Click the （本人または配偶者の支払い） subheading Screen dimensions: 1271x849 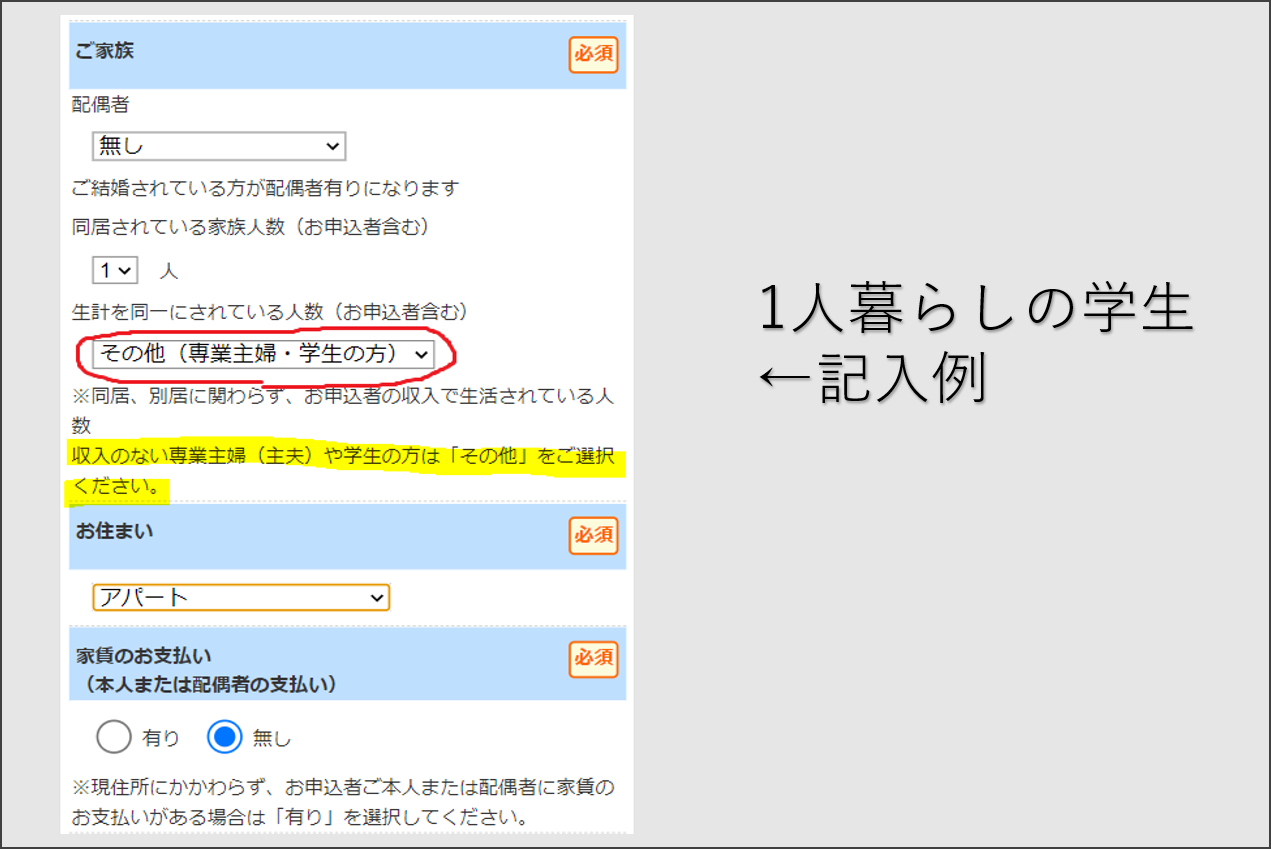point(211,685)
